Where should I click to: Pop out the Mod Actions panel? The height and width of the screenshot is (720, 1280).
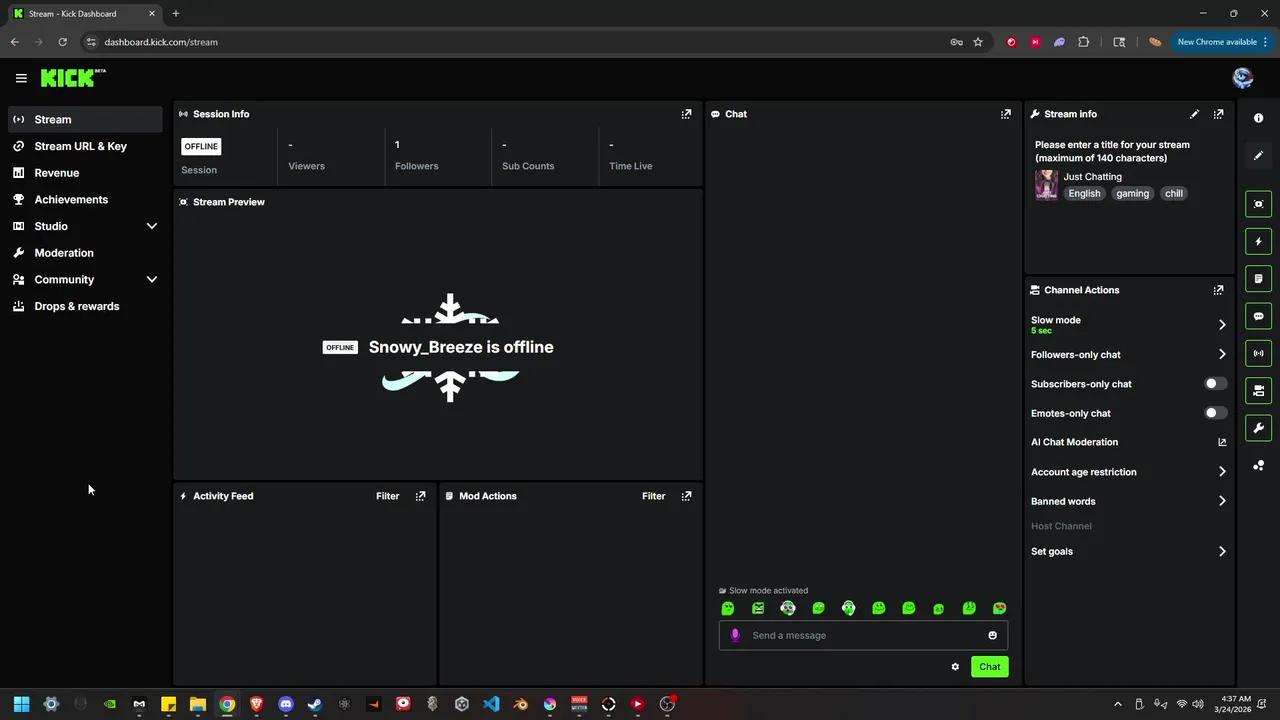pos(686,496)
